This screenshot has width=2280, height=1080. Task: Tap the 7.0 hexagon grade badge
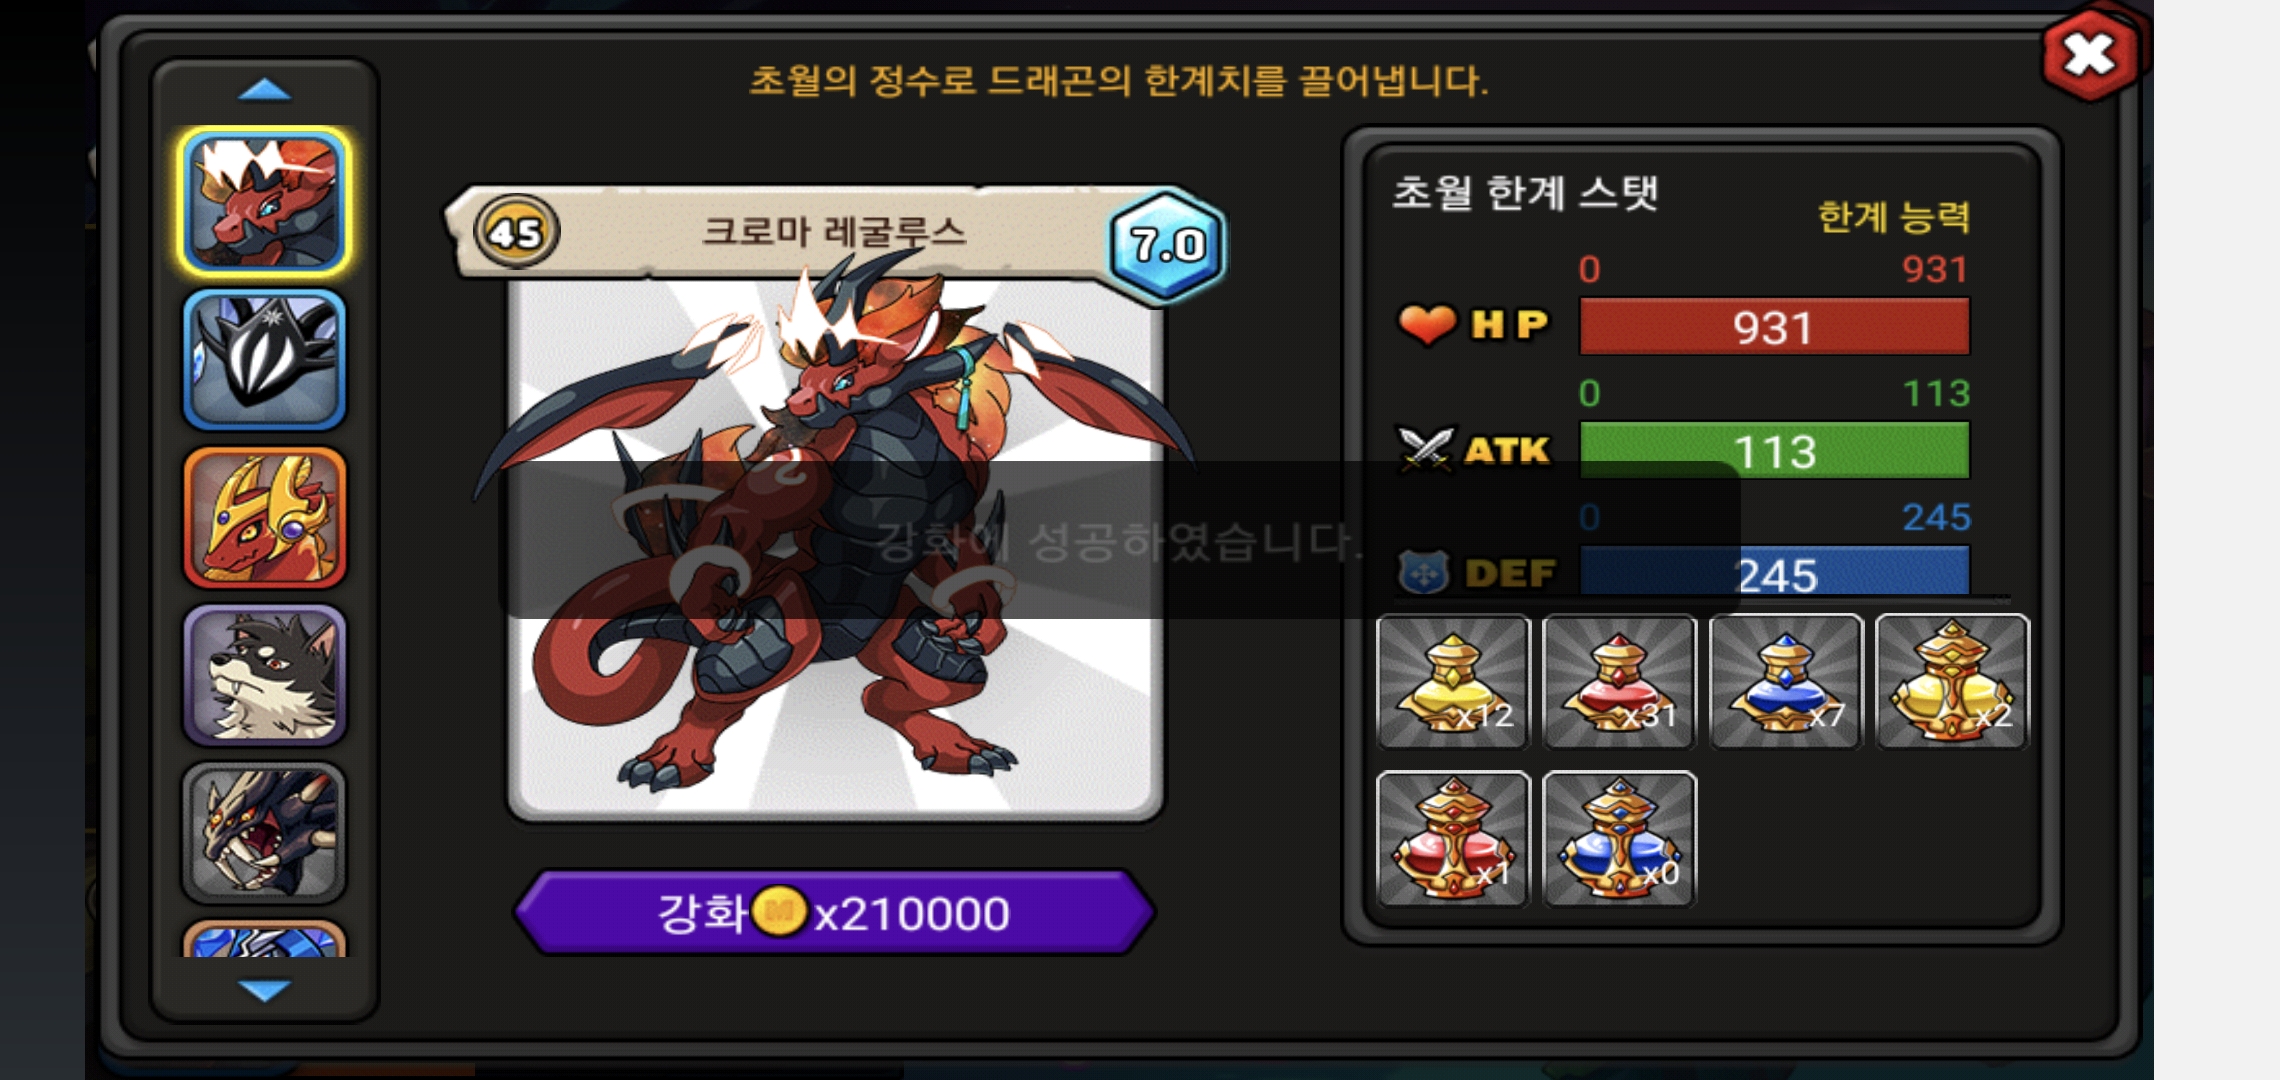coord(1167,244)
